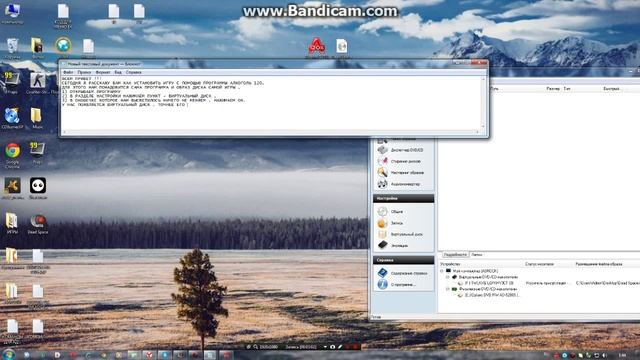640x360 pixels.
Task: Click the volume icon in system tray
Action: click(x=604, y=356)
